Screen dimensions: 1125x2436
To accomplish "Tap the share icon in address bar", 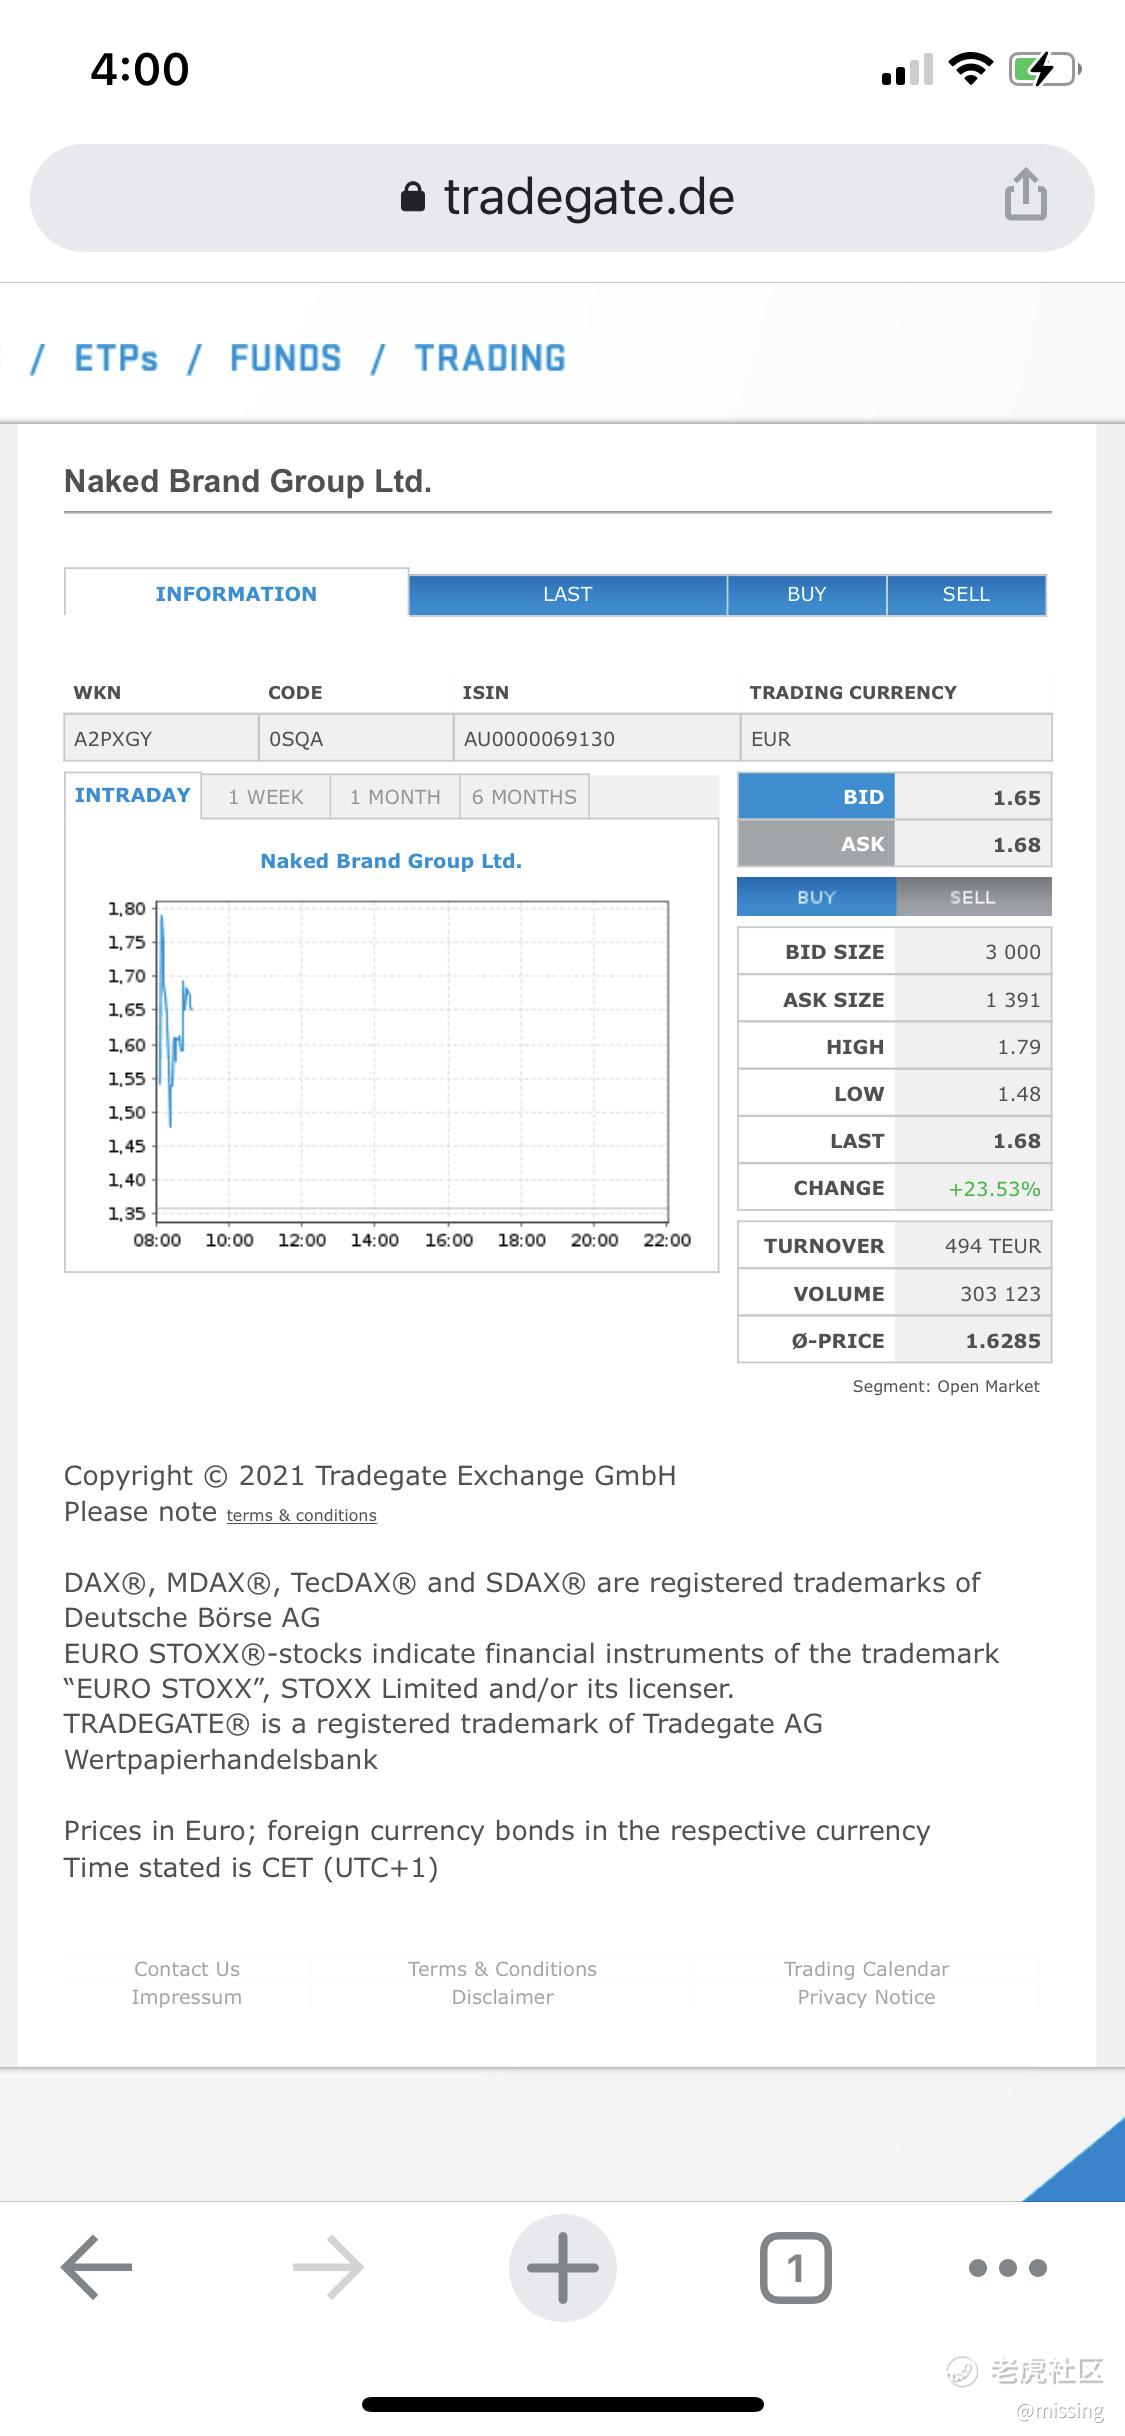I will pyautogui.click(x=1026, y=194).
